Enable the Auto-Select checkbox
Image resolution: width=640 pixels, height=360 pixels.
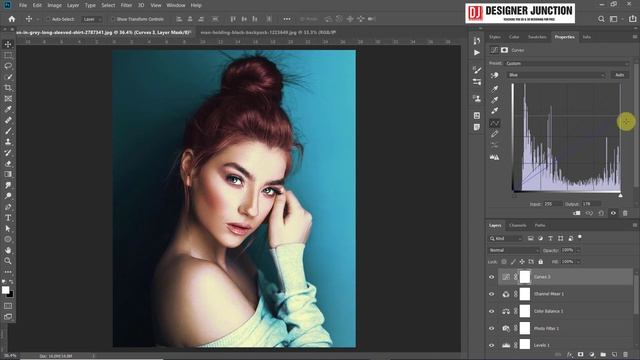[48, 19]
